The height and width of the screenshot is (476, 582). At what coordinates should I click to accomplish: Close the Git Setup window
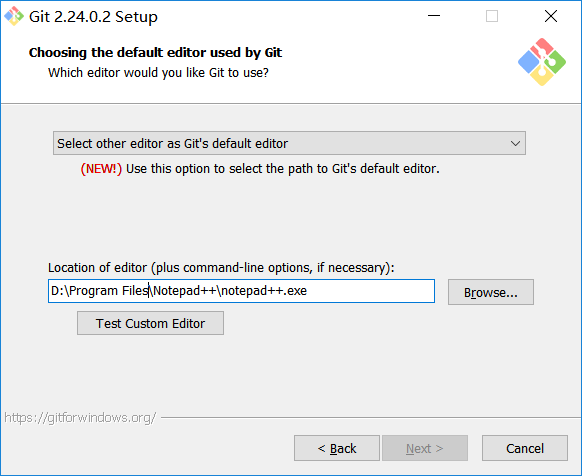(x=551, y=16)
